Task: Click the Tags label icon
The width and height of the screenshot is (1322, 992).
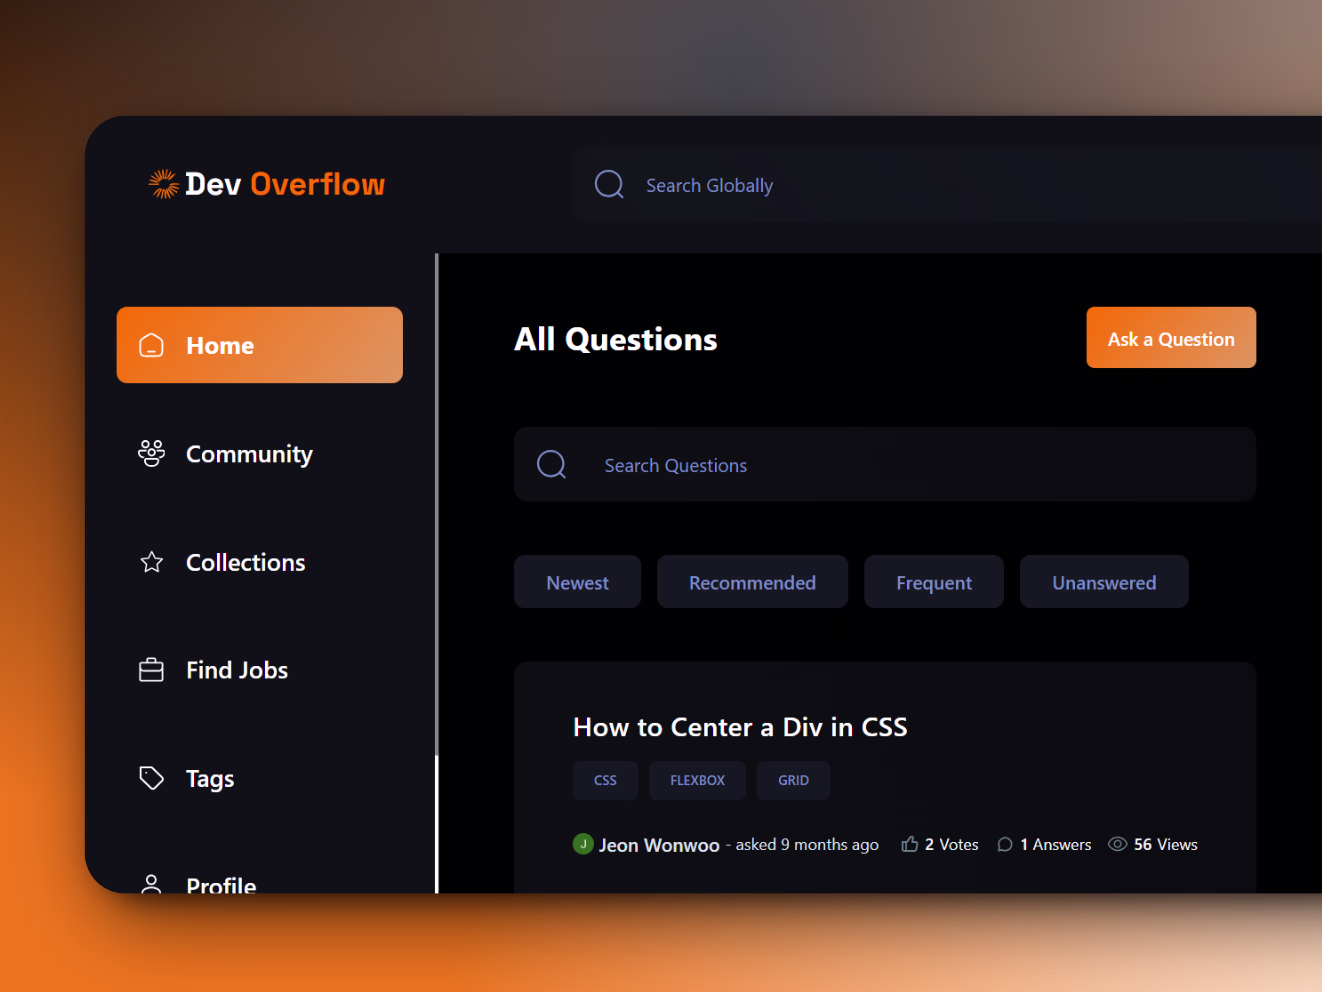Action: click(x=151, y=778)
